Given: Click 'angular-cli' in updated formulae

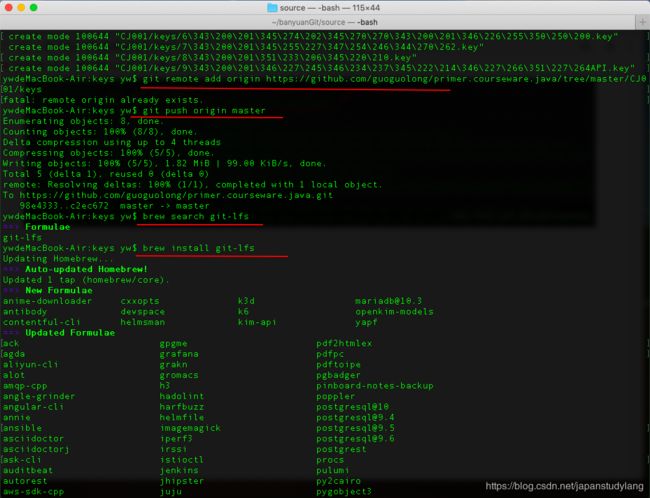Looking at the screenshot, I should [x=33, y=407].
